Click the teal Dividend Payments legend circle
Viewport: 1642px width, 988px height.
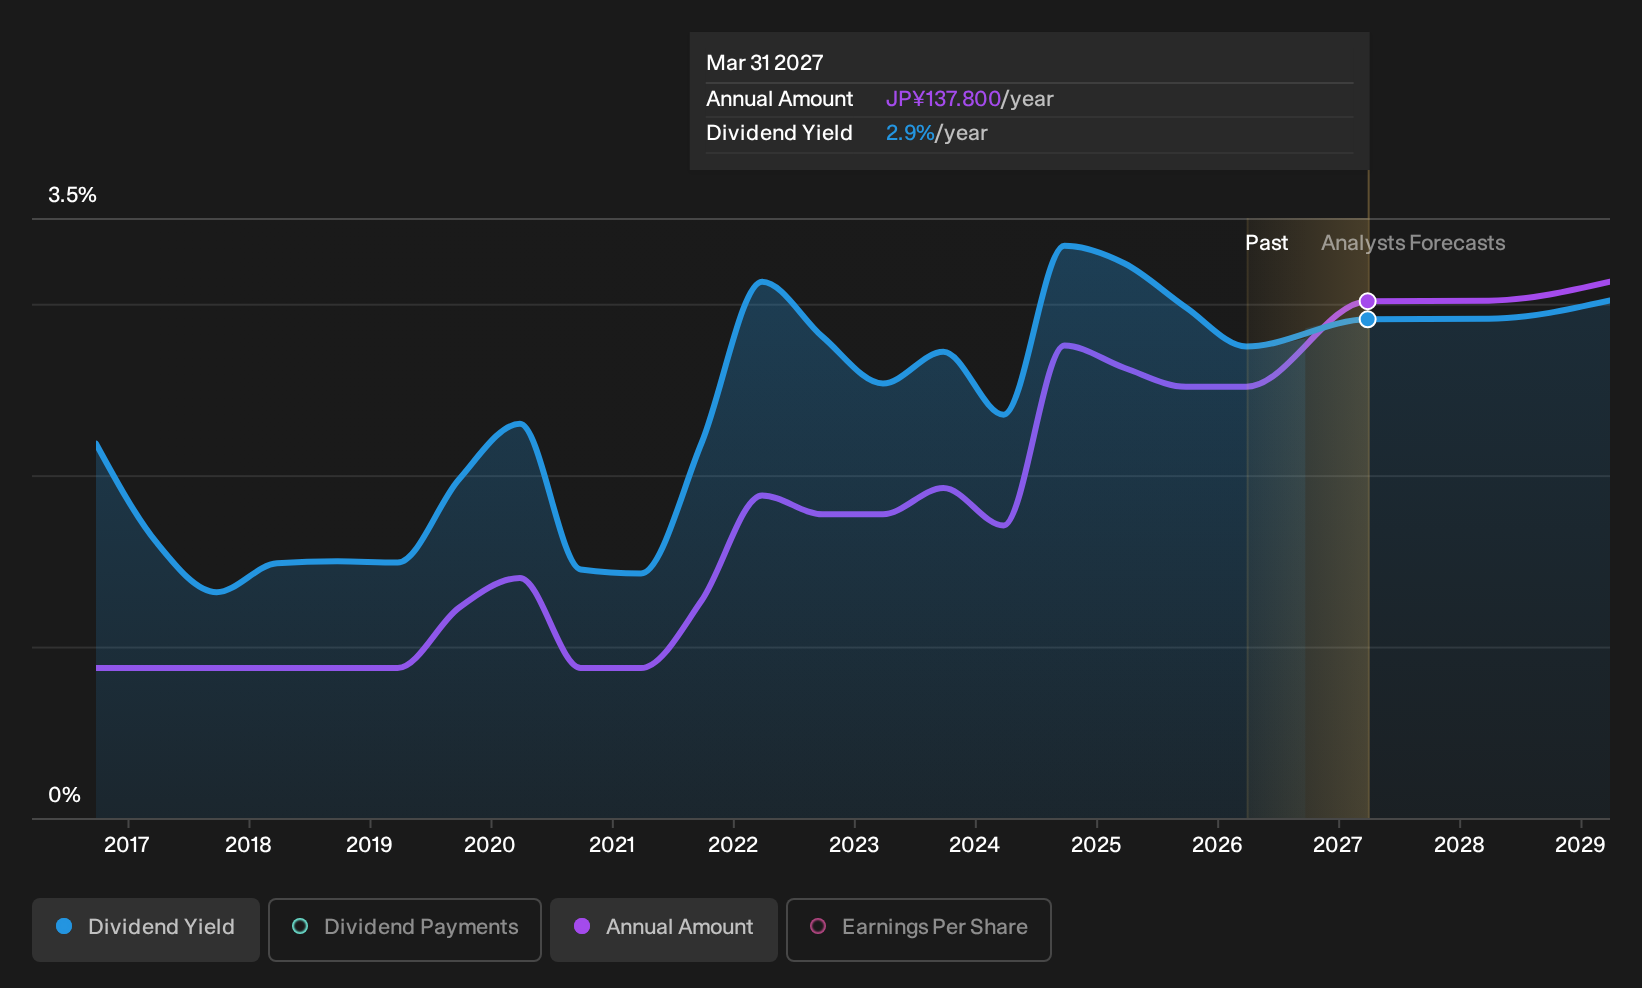coord(300,927)
